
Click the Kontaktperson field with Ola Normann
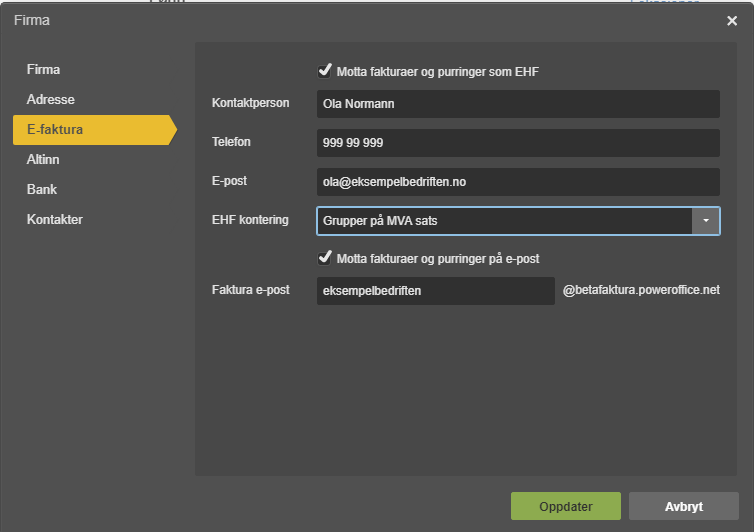pyautogui.click(x=518, y=104)
